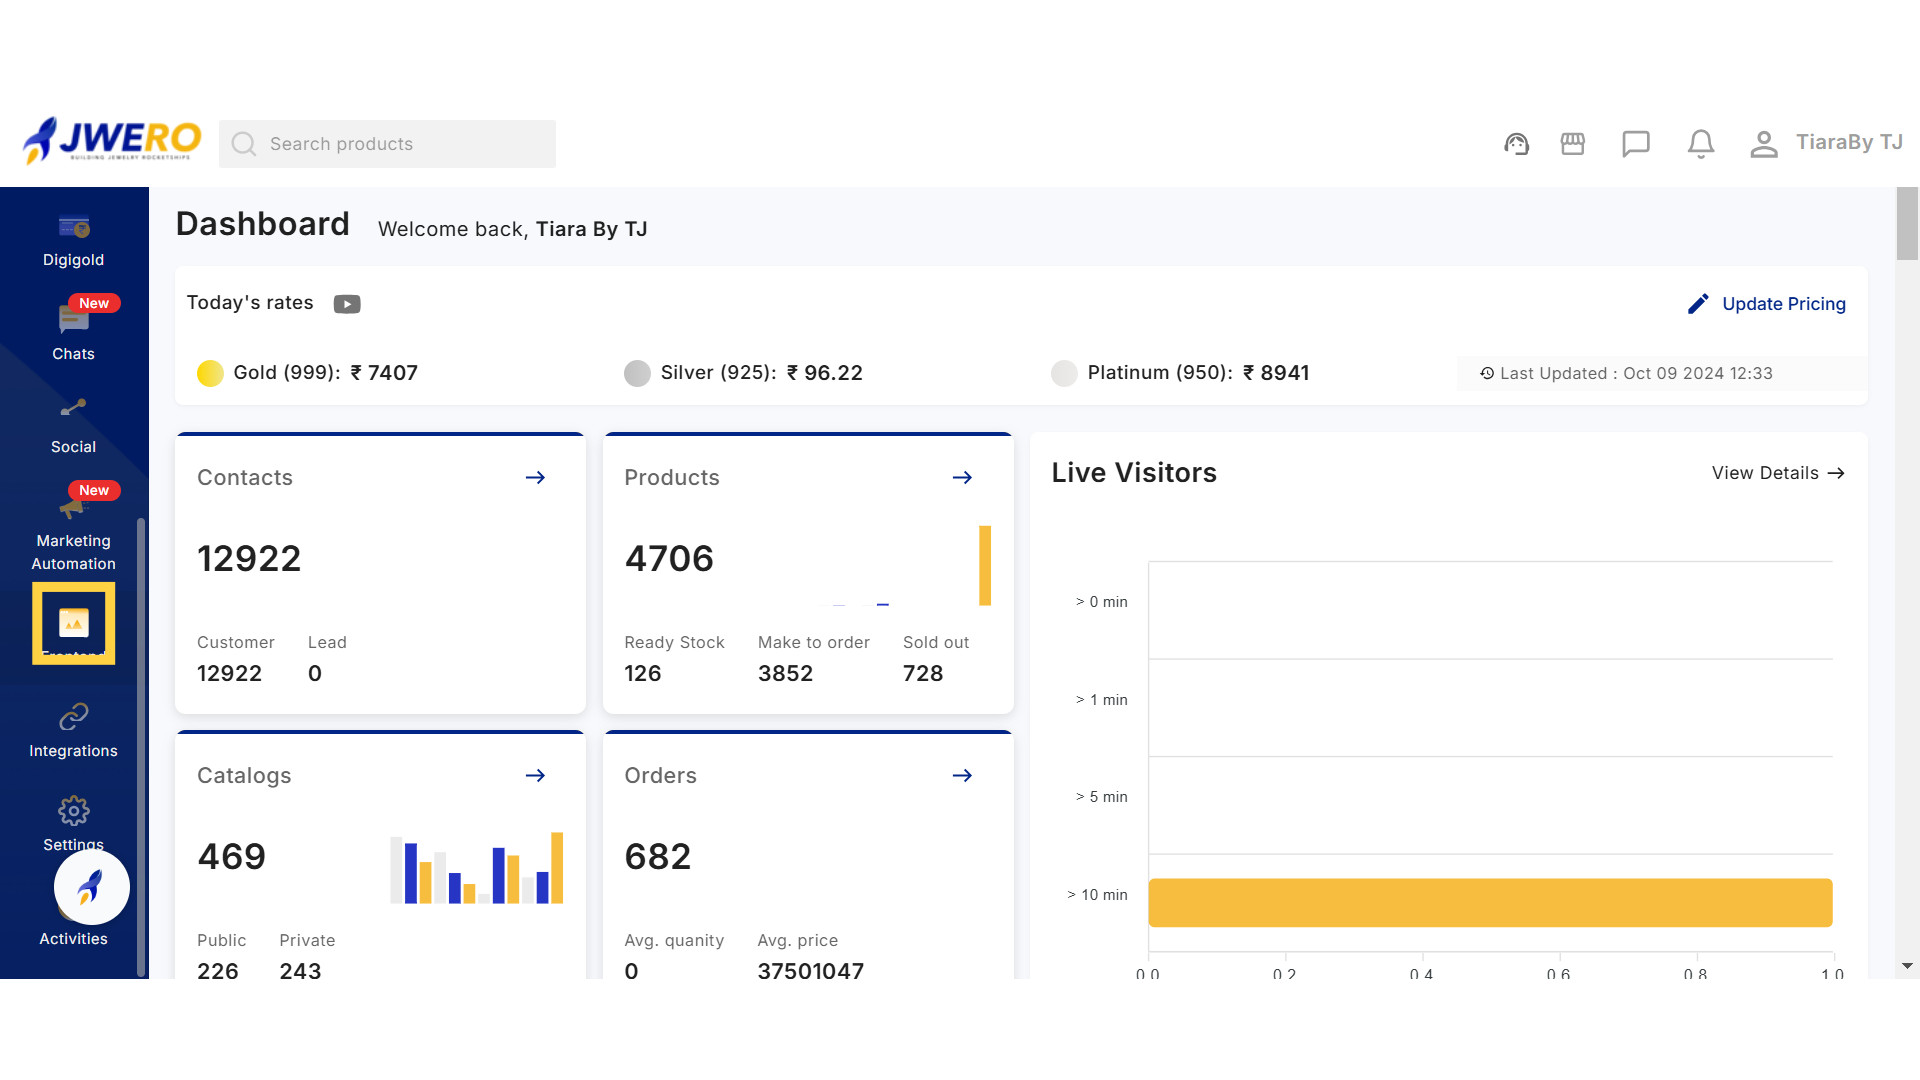This screenshot has height=1080, width=1920.
Task: Open Integrations from the sidebar
Action: tap(73, 731)
